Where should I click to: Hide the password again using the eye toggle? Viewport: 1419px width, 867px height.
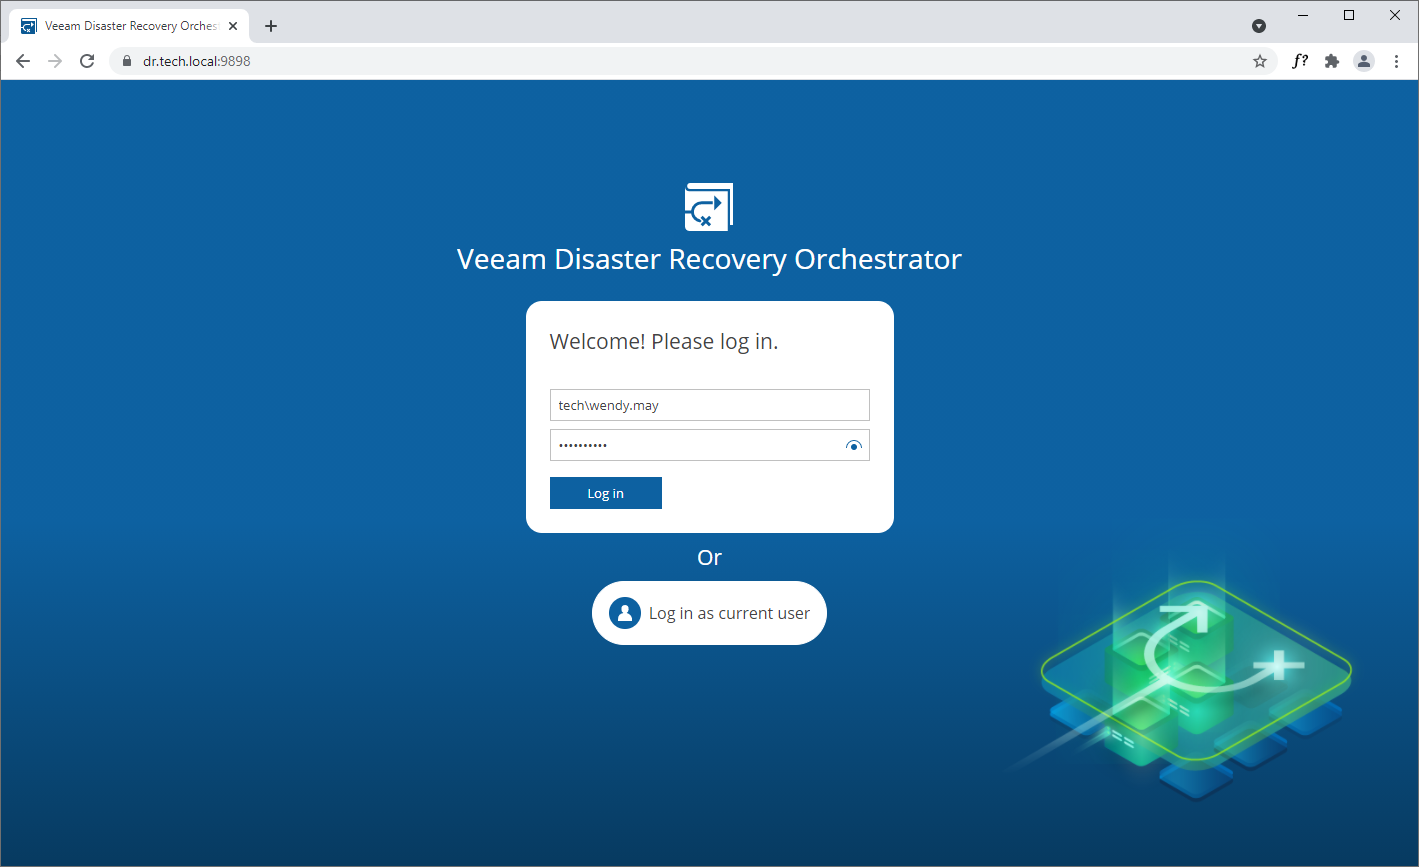[x=853, y=445]
